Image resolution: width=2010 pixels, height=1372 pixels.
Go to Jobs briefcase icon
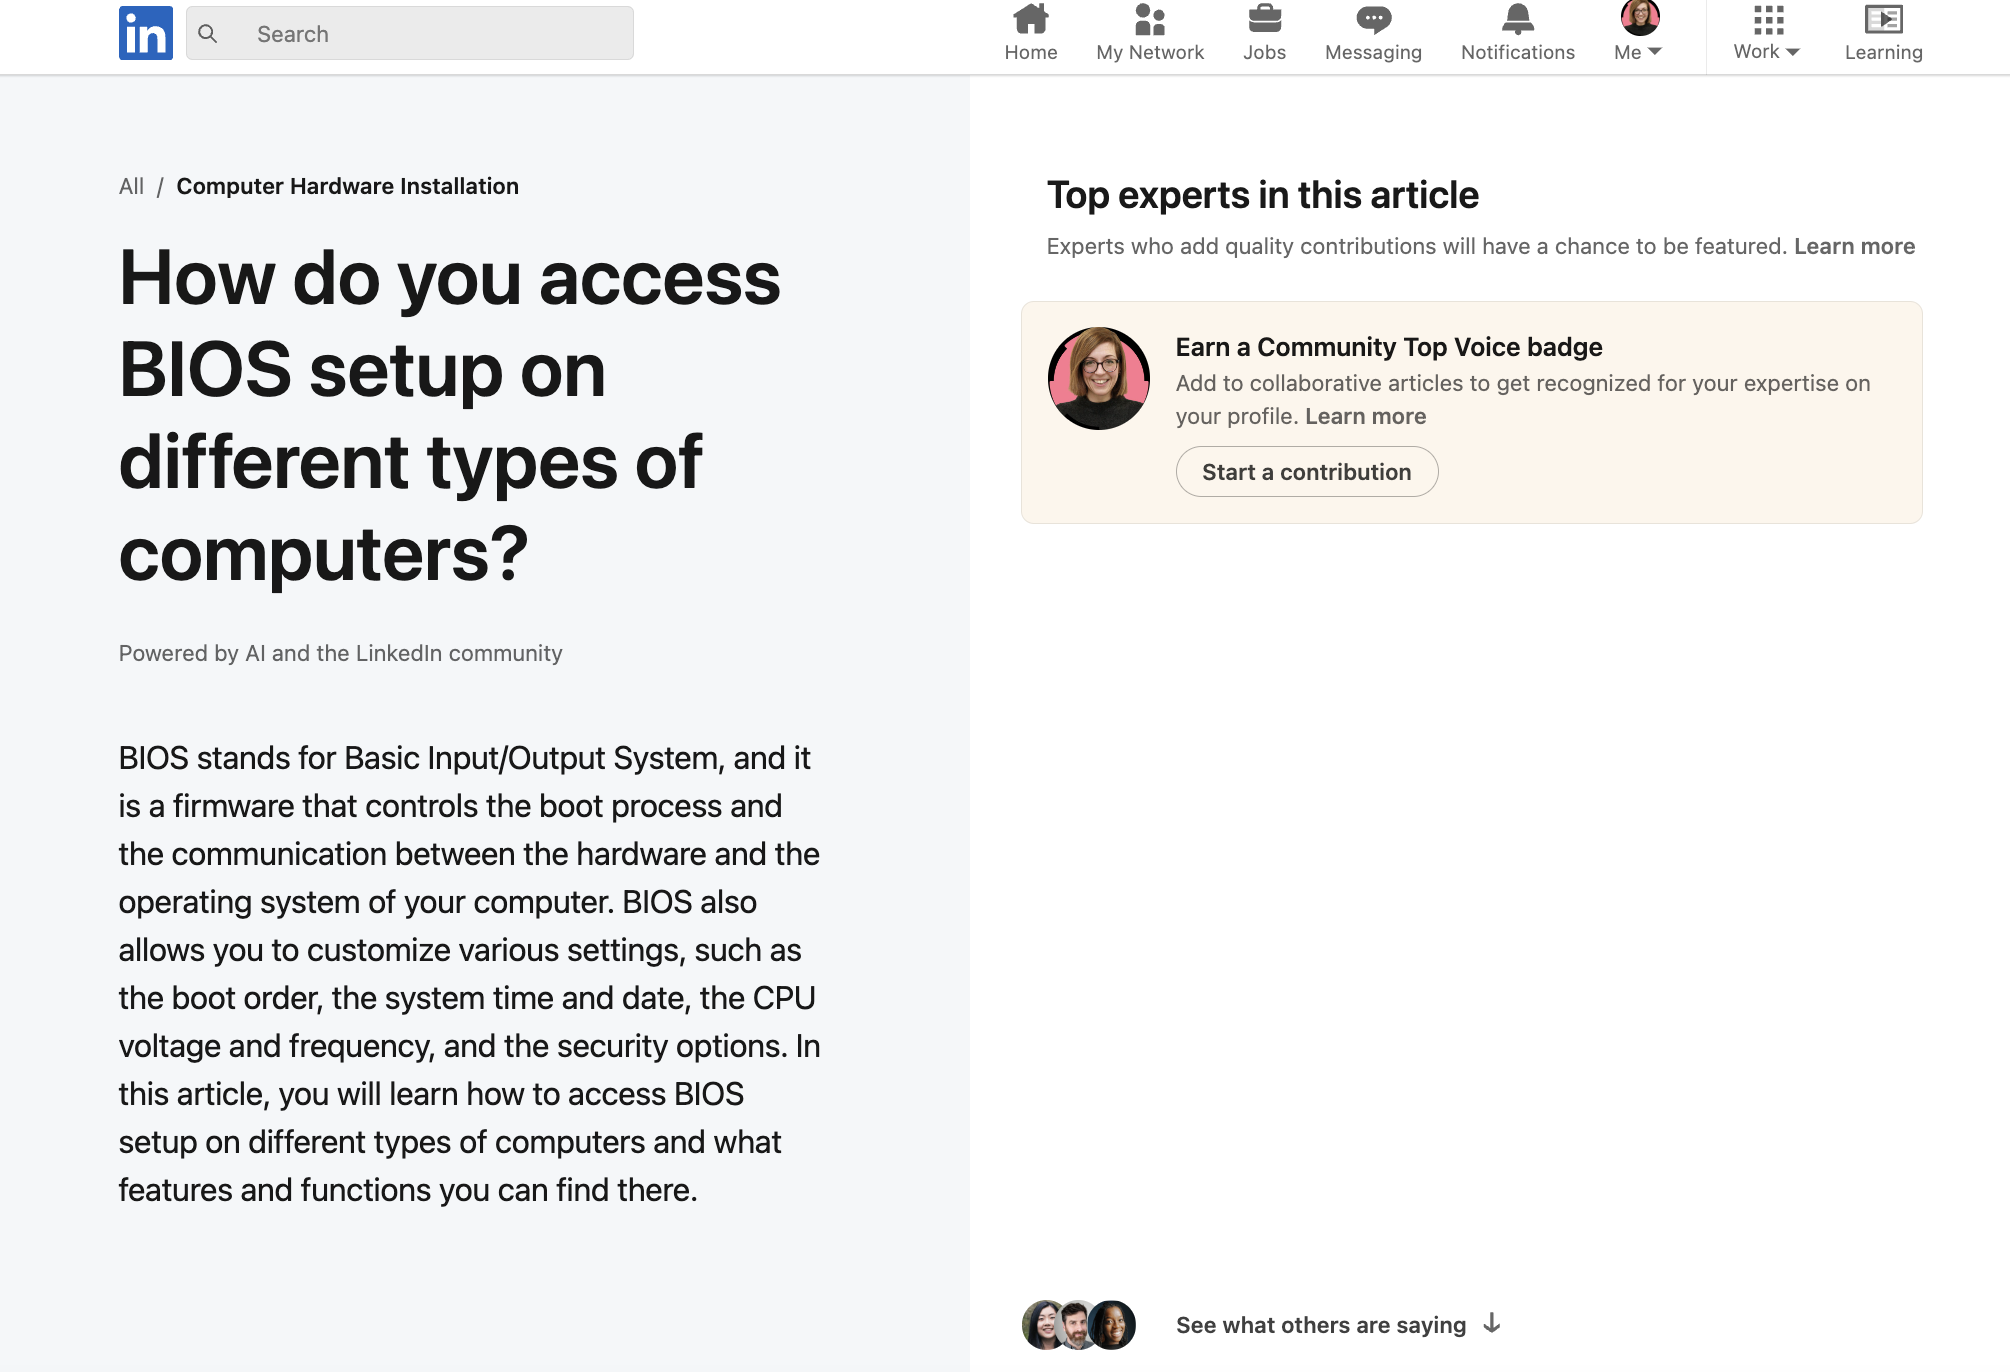1264,20
